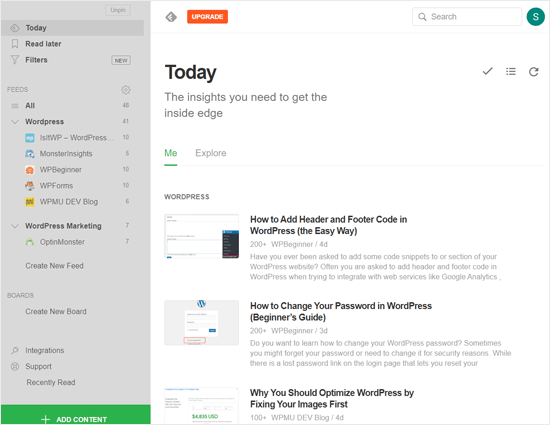550x425 pixels.
Task: Open Filters in the sidebar
Action: (36, 60)
